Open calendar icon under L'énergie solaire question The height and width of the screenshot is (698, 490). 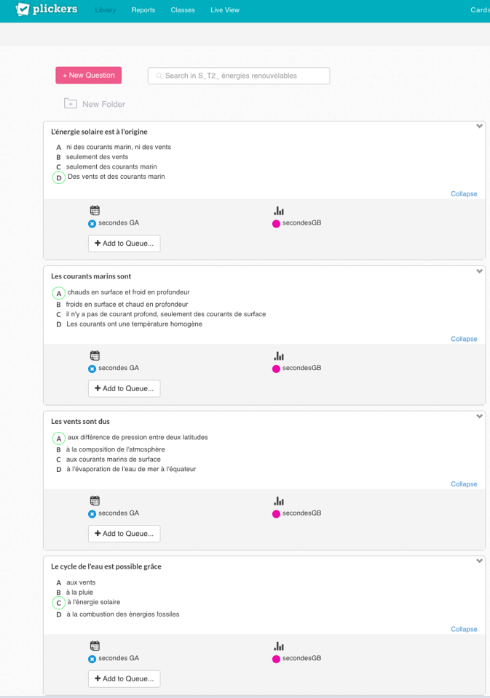pos(95,211)
